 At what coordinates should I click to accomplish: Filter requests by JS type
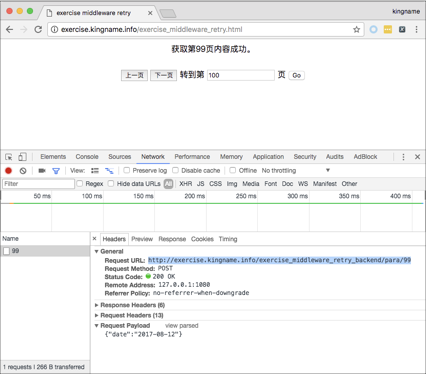coord(201,184)
